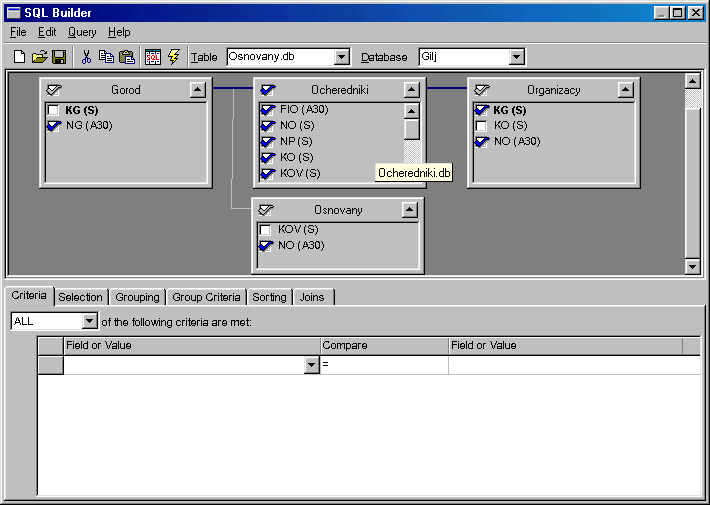This screenshot has width=710, height=505.
Task: Click the Paste clipboard icon
Action: pyautogui.click(x=127, y=57)
